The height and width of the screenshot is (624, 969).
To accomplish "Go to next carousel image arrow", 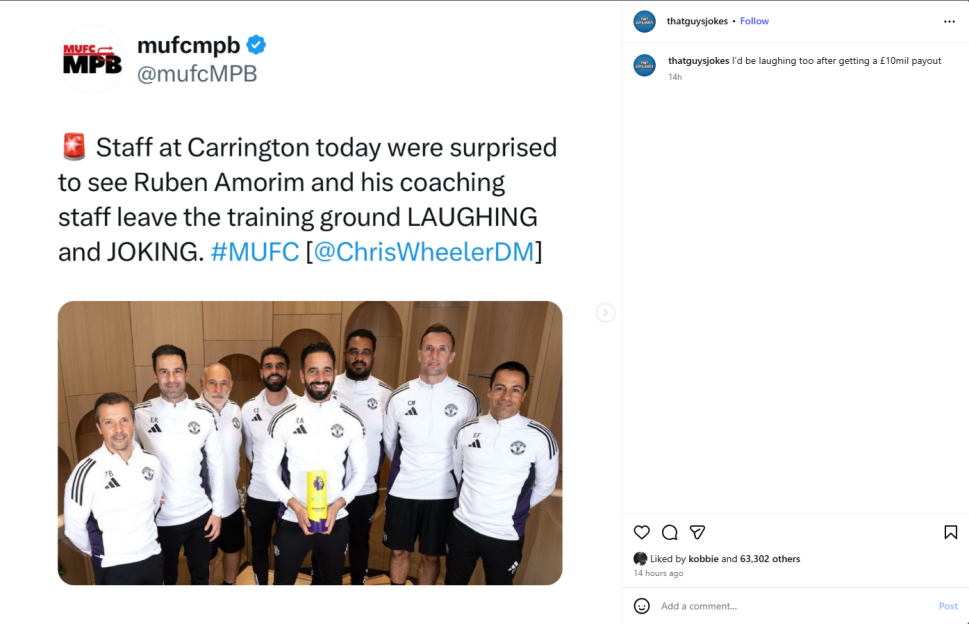I will (x=605, y=313).
